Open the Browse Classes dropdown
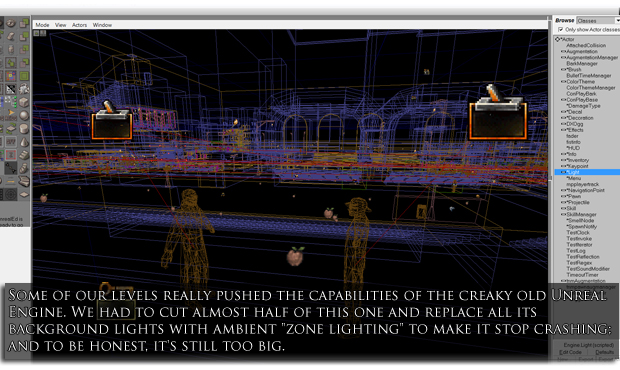The width and height of the screenshot is (620, 370). (598, 21)
